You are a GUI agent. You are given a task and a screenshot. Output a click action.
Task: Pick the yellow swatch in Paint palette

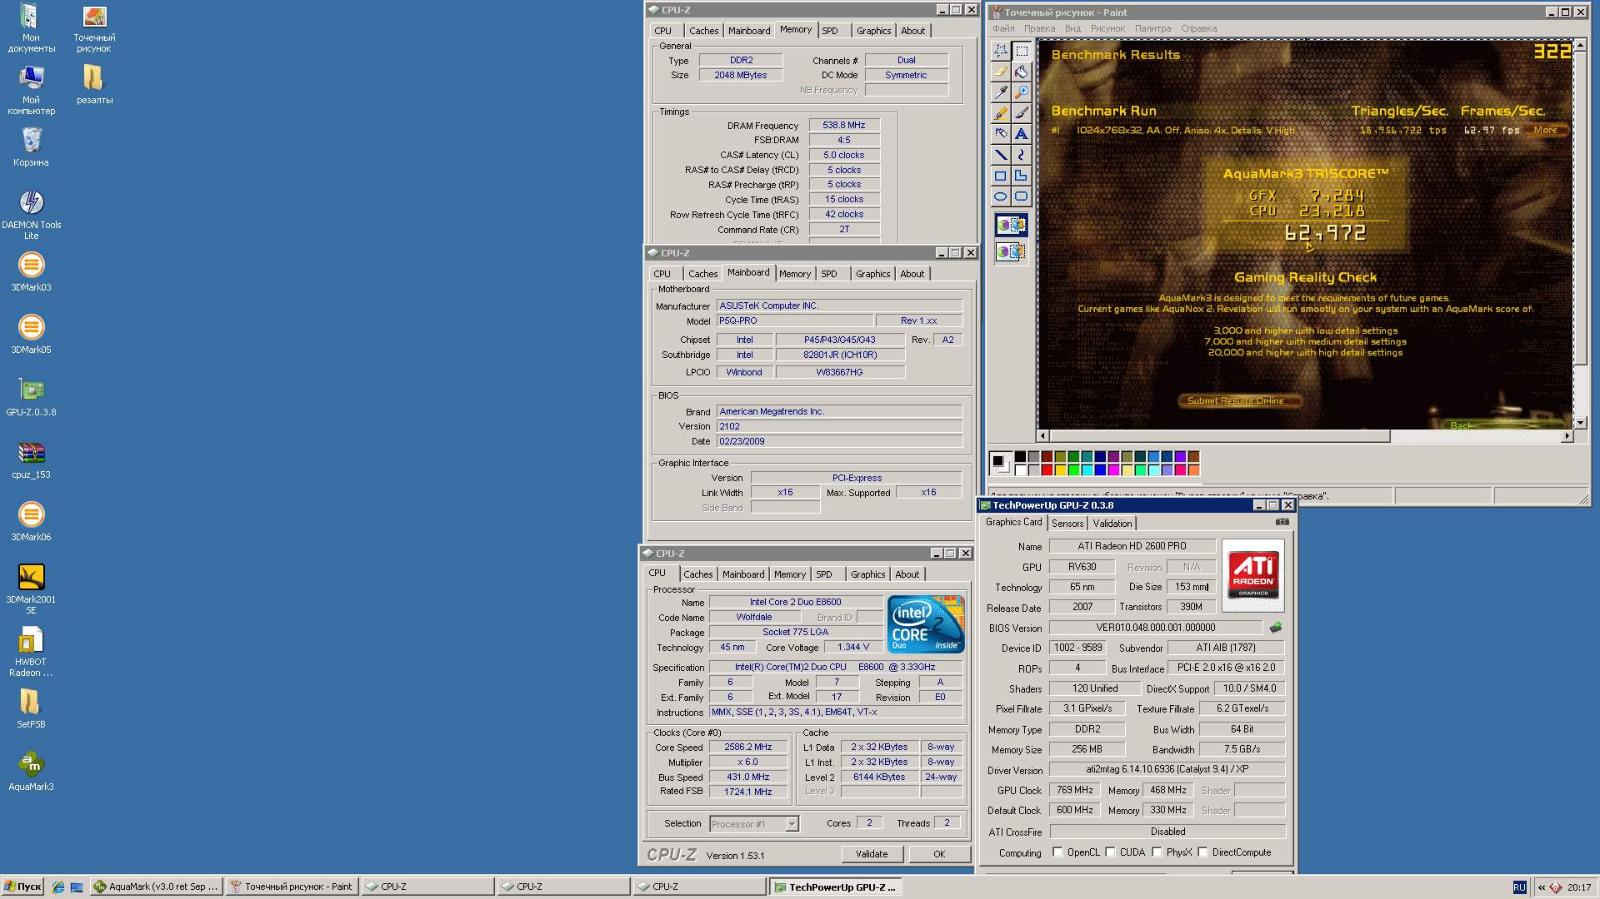point(1060,469)
